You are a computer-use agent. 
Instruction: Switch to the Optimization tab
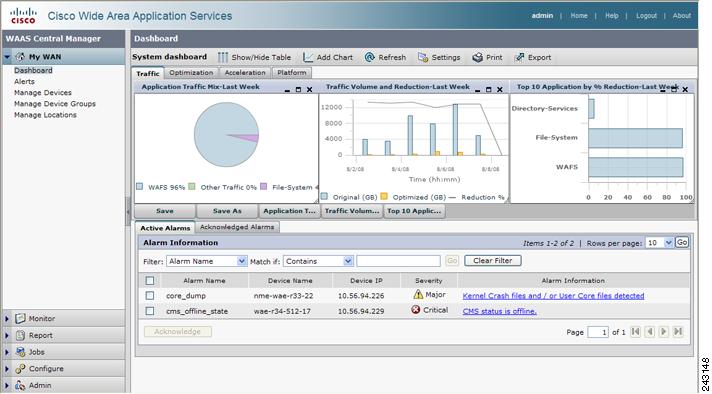coord(191,73)
